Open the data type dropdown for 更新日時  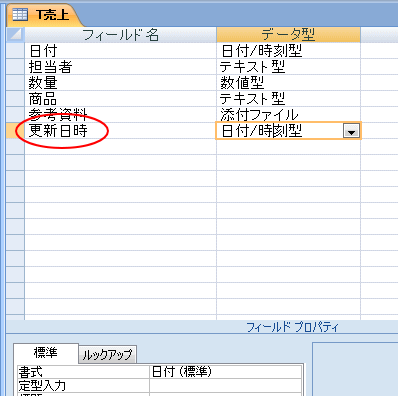click(x=351, y=131)
